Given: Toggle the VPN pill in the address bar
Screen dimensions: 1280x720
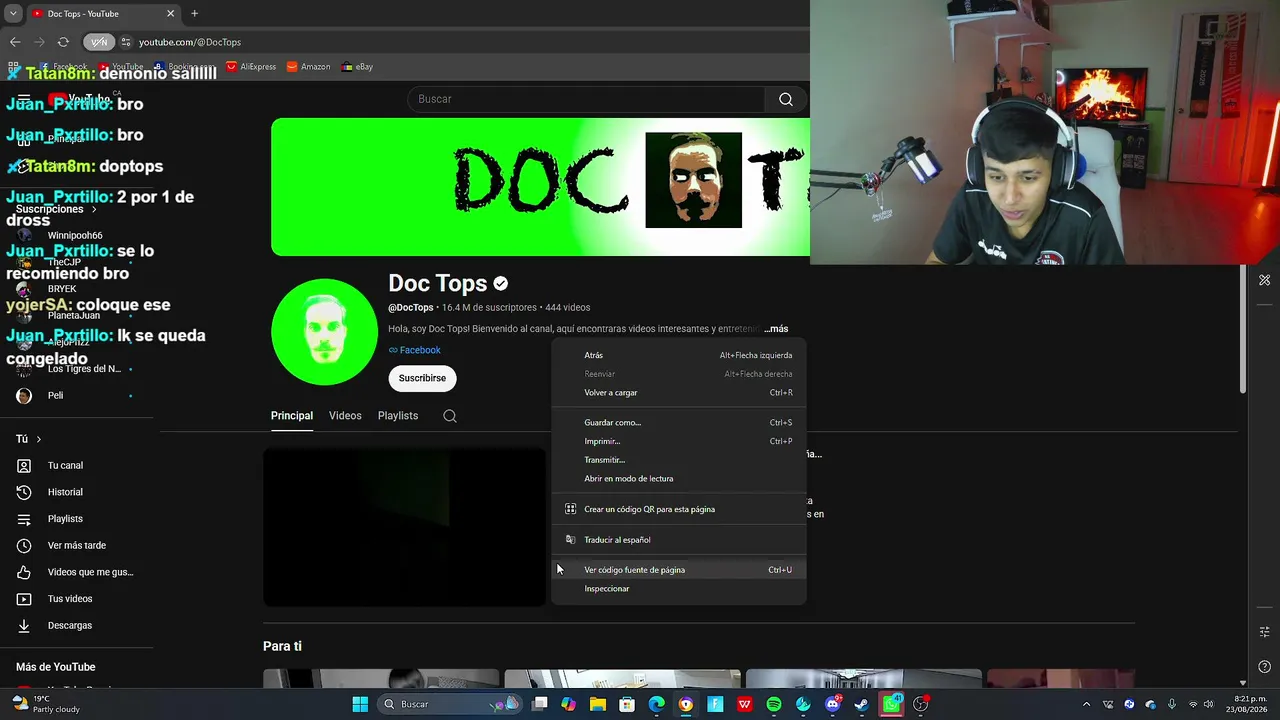Looking at the screenshot, I should point(98,42).
